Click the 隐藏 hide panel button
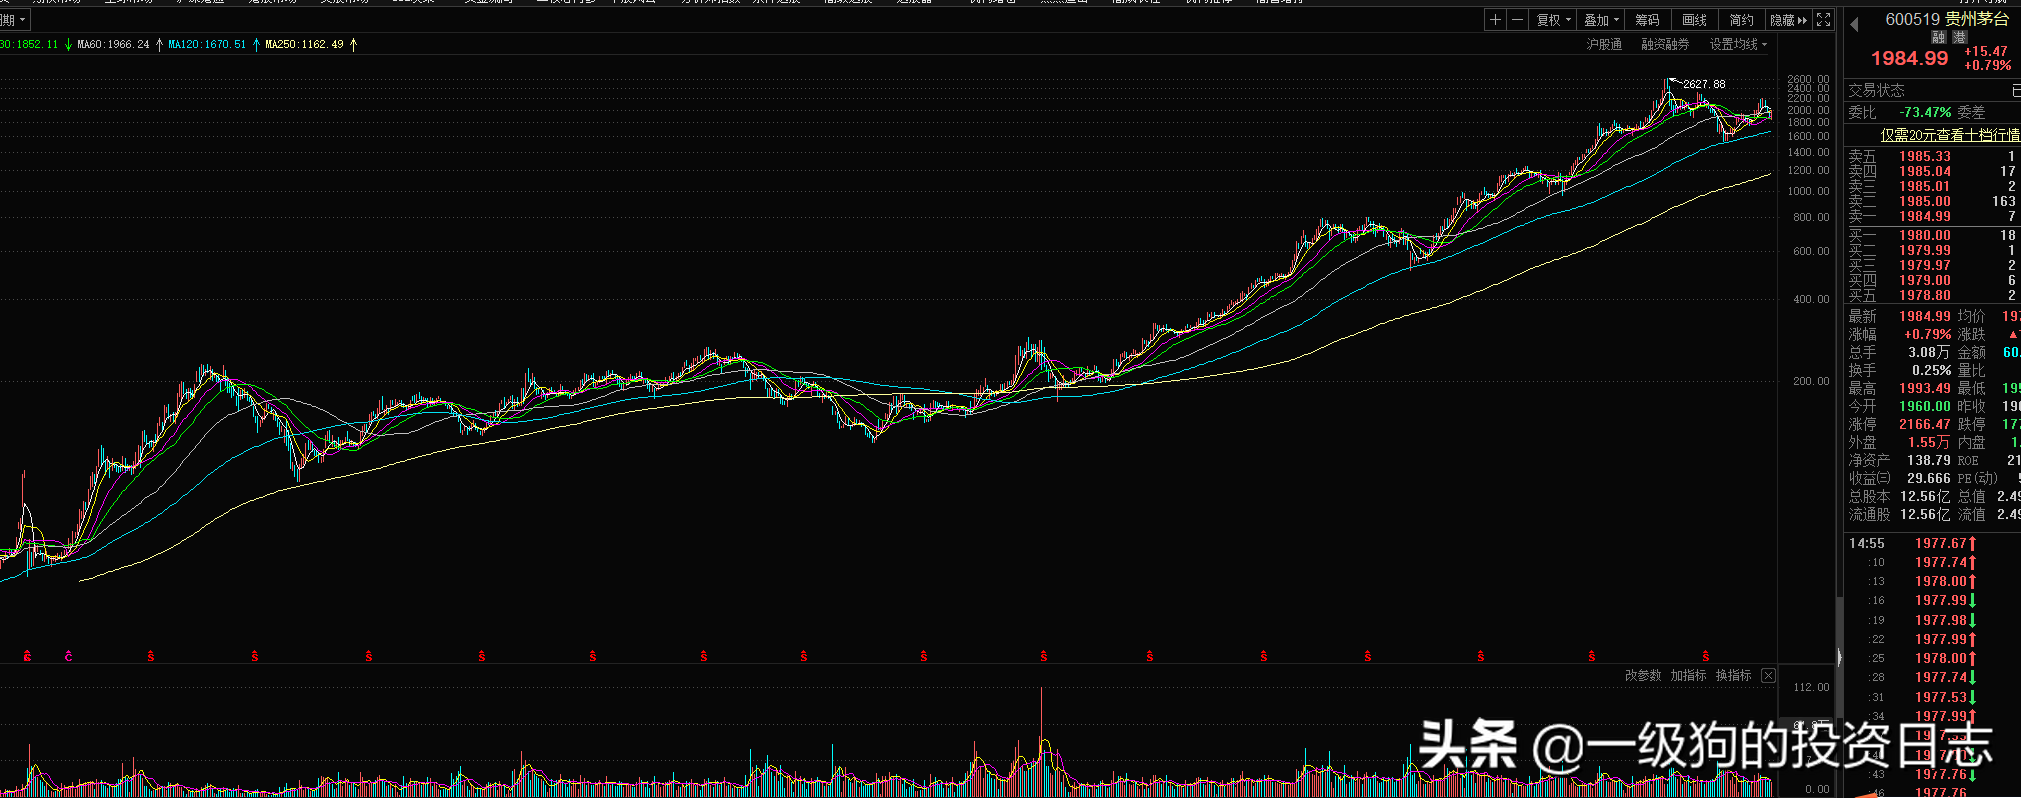This screenshot has height=798, width=2021. pos(1788,20)
